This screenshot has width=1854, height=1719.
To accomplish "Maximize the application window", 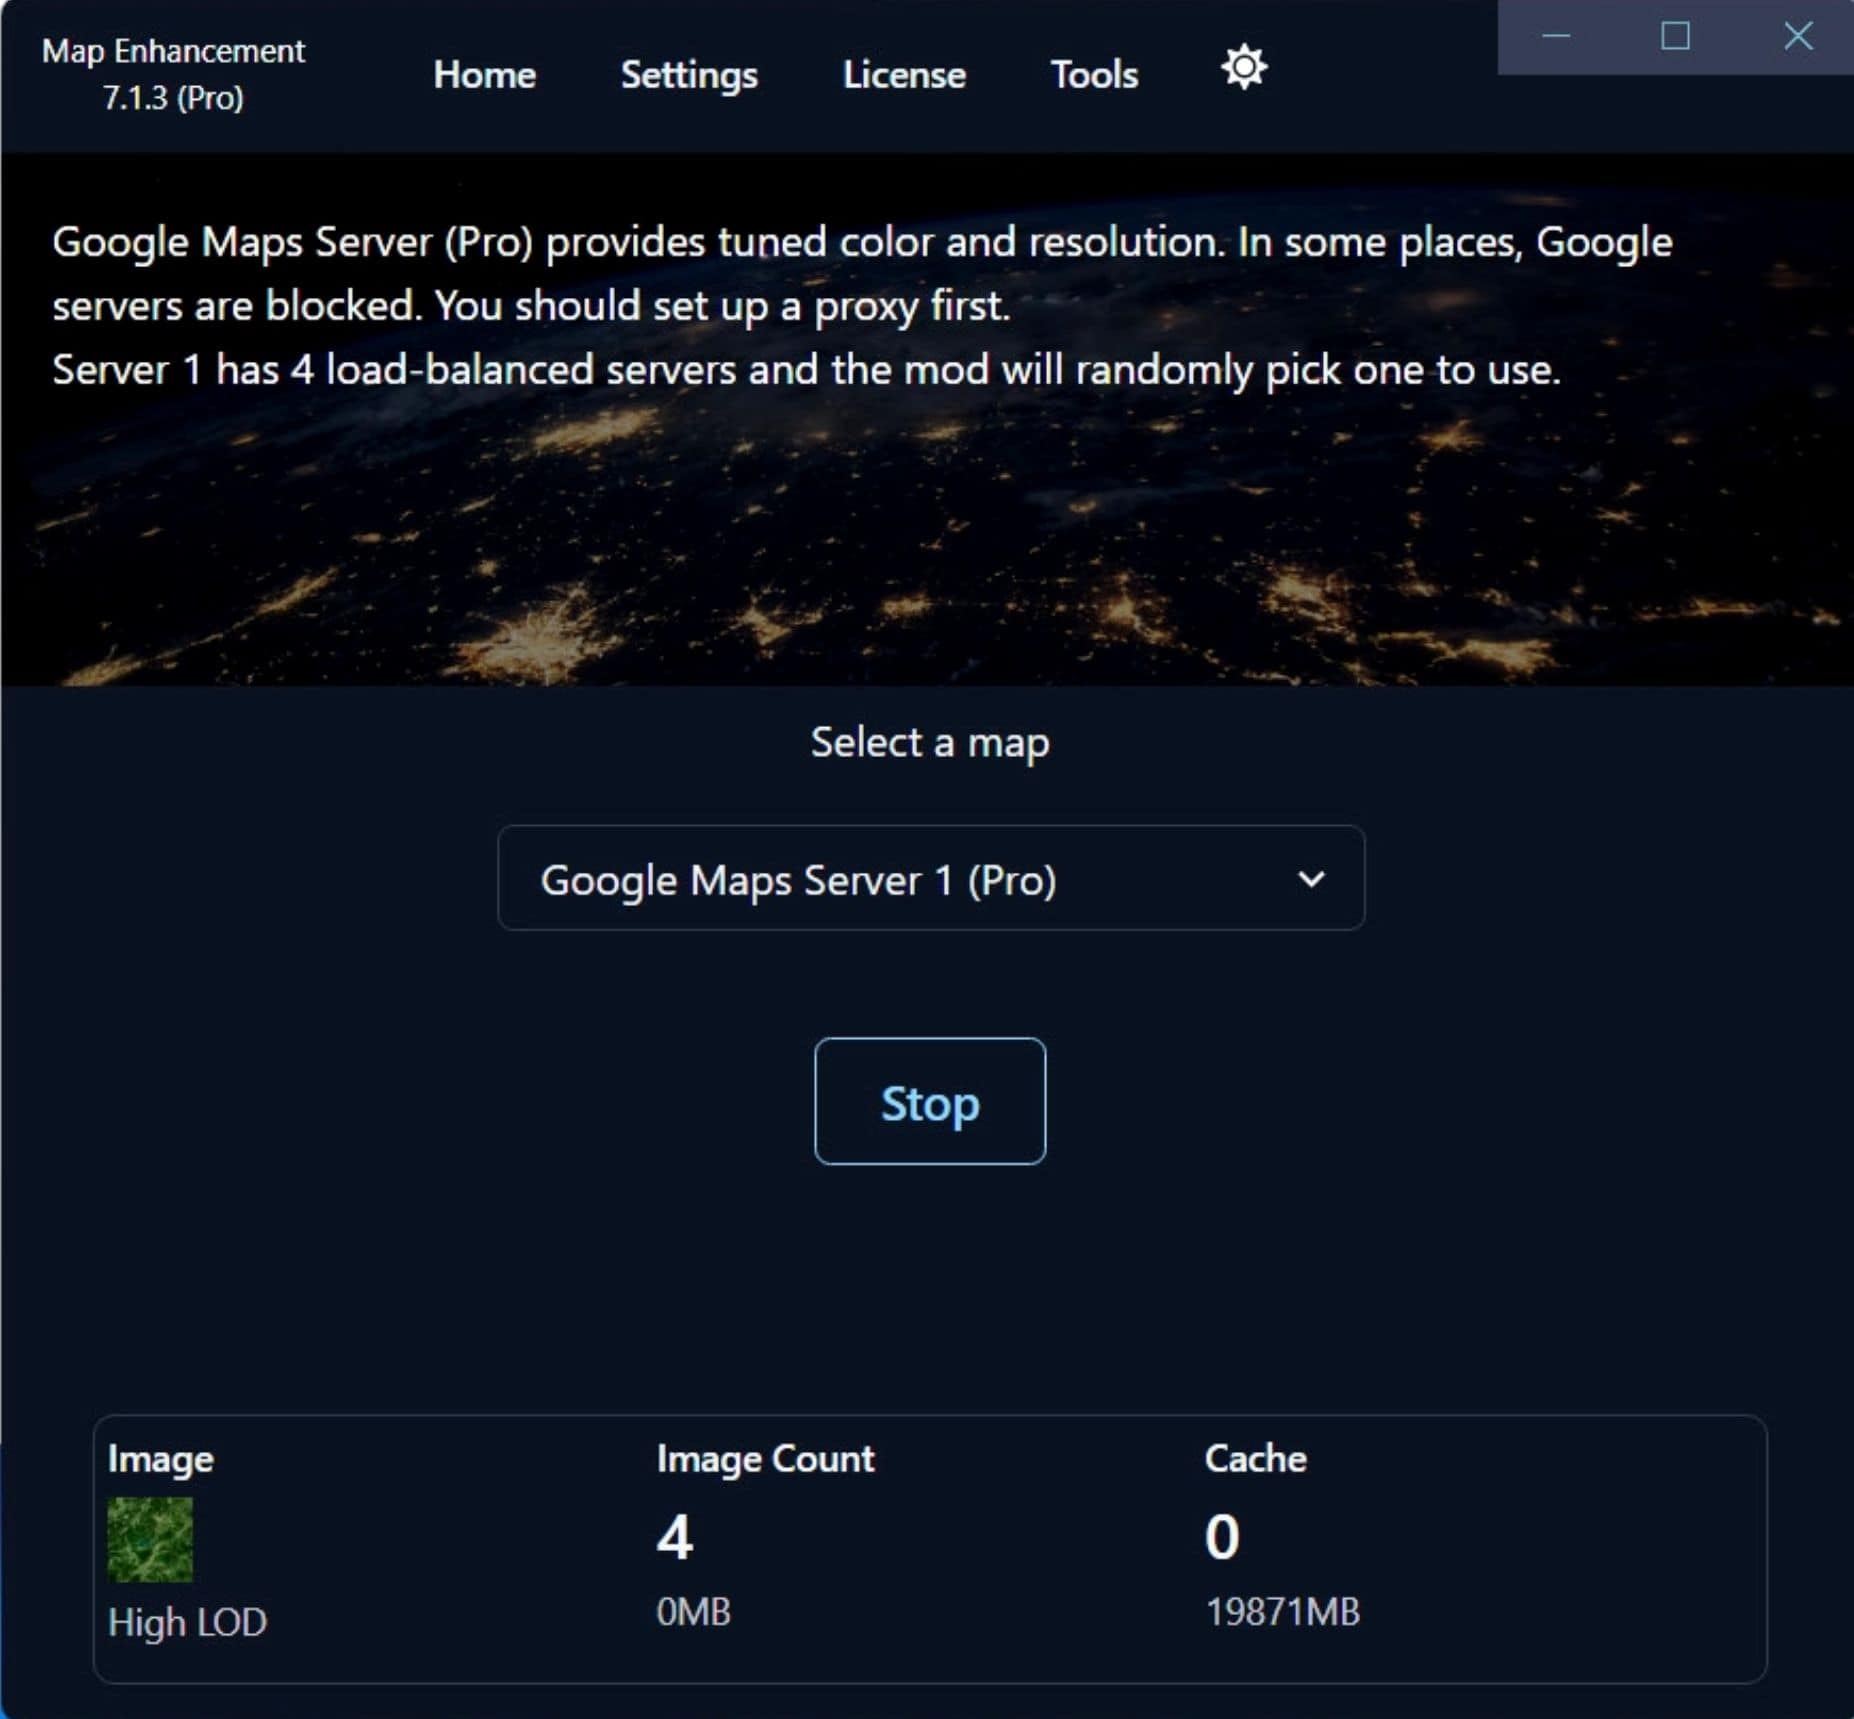I will (x=1675, y=37).
